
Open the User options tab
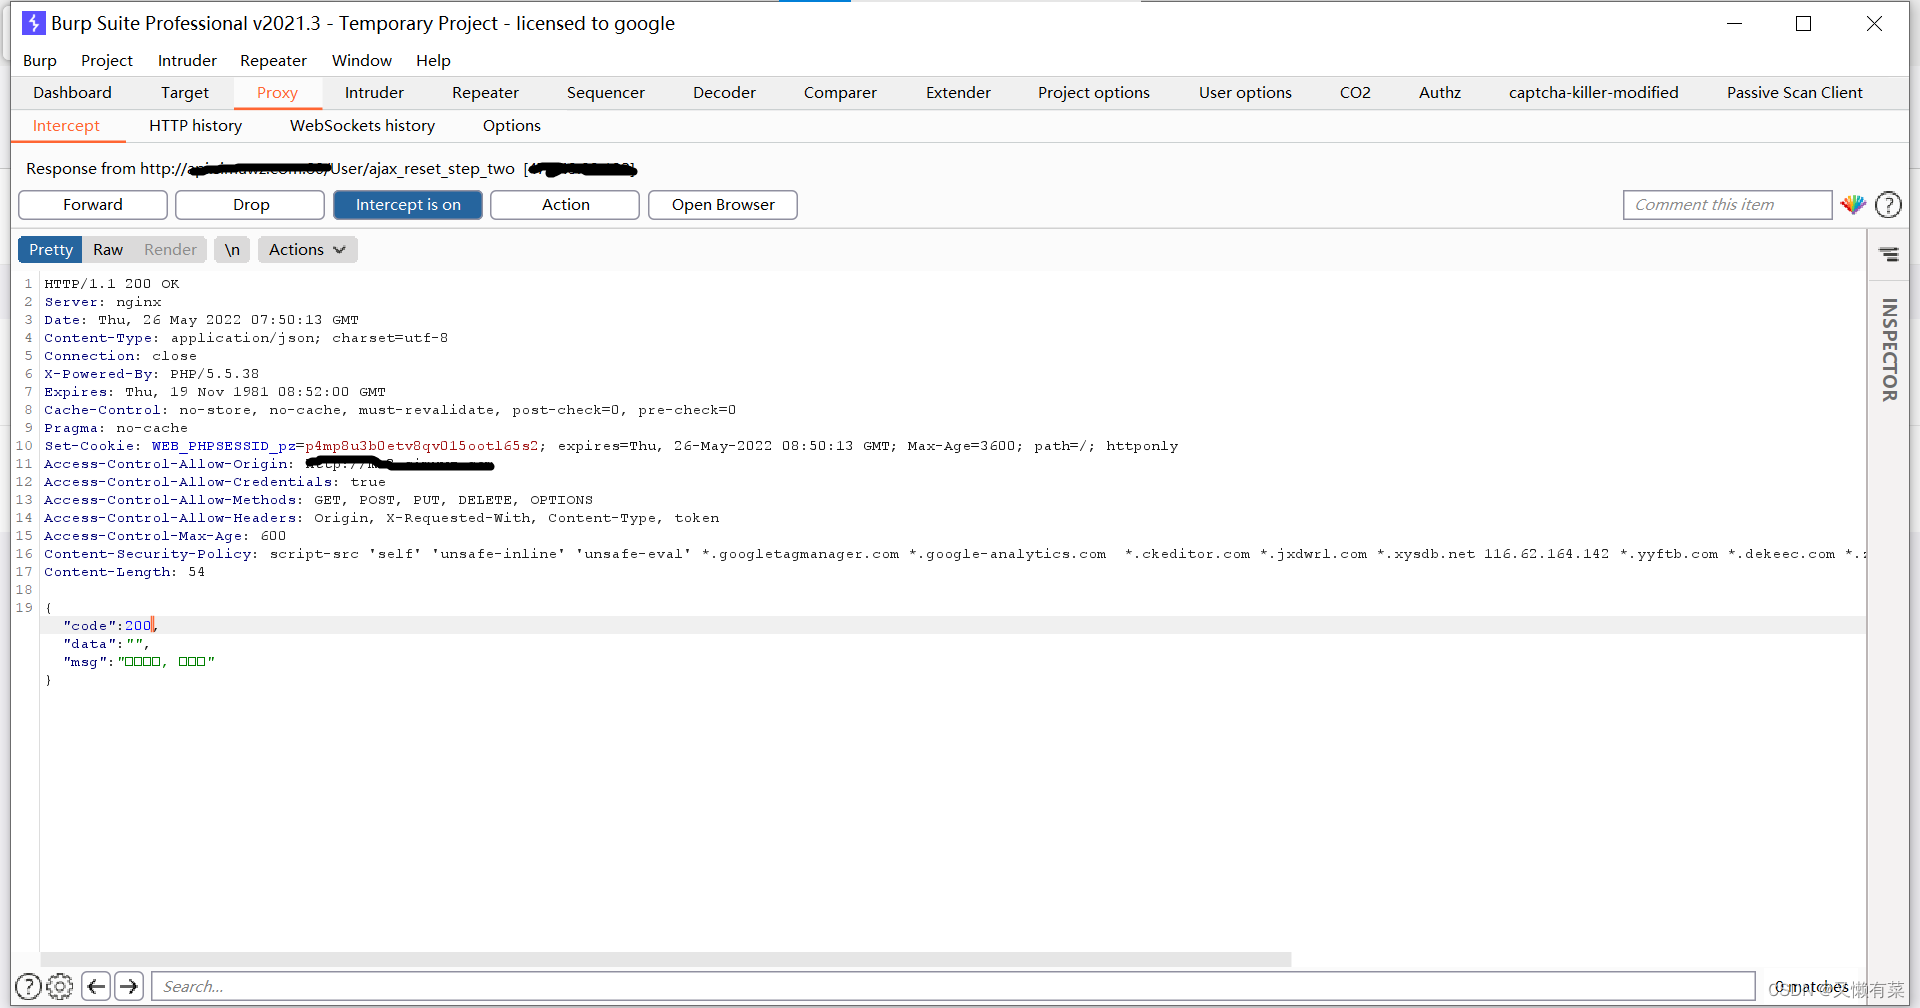1245,93
